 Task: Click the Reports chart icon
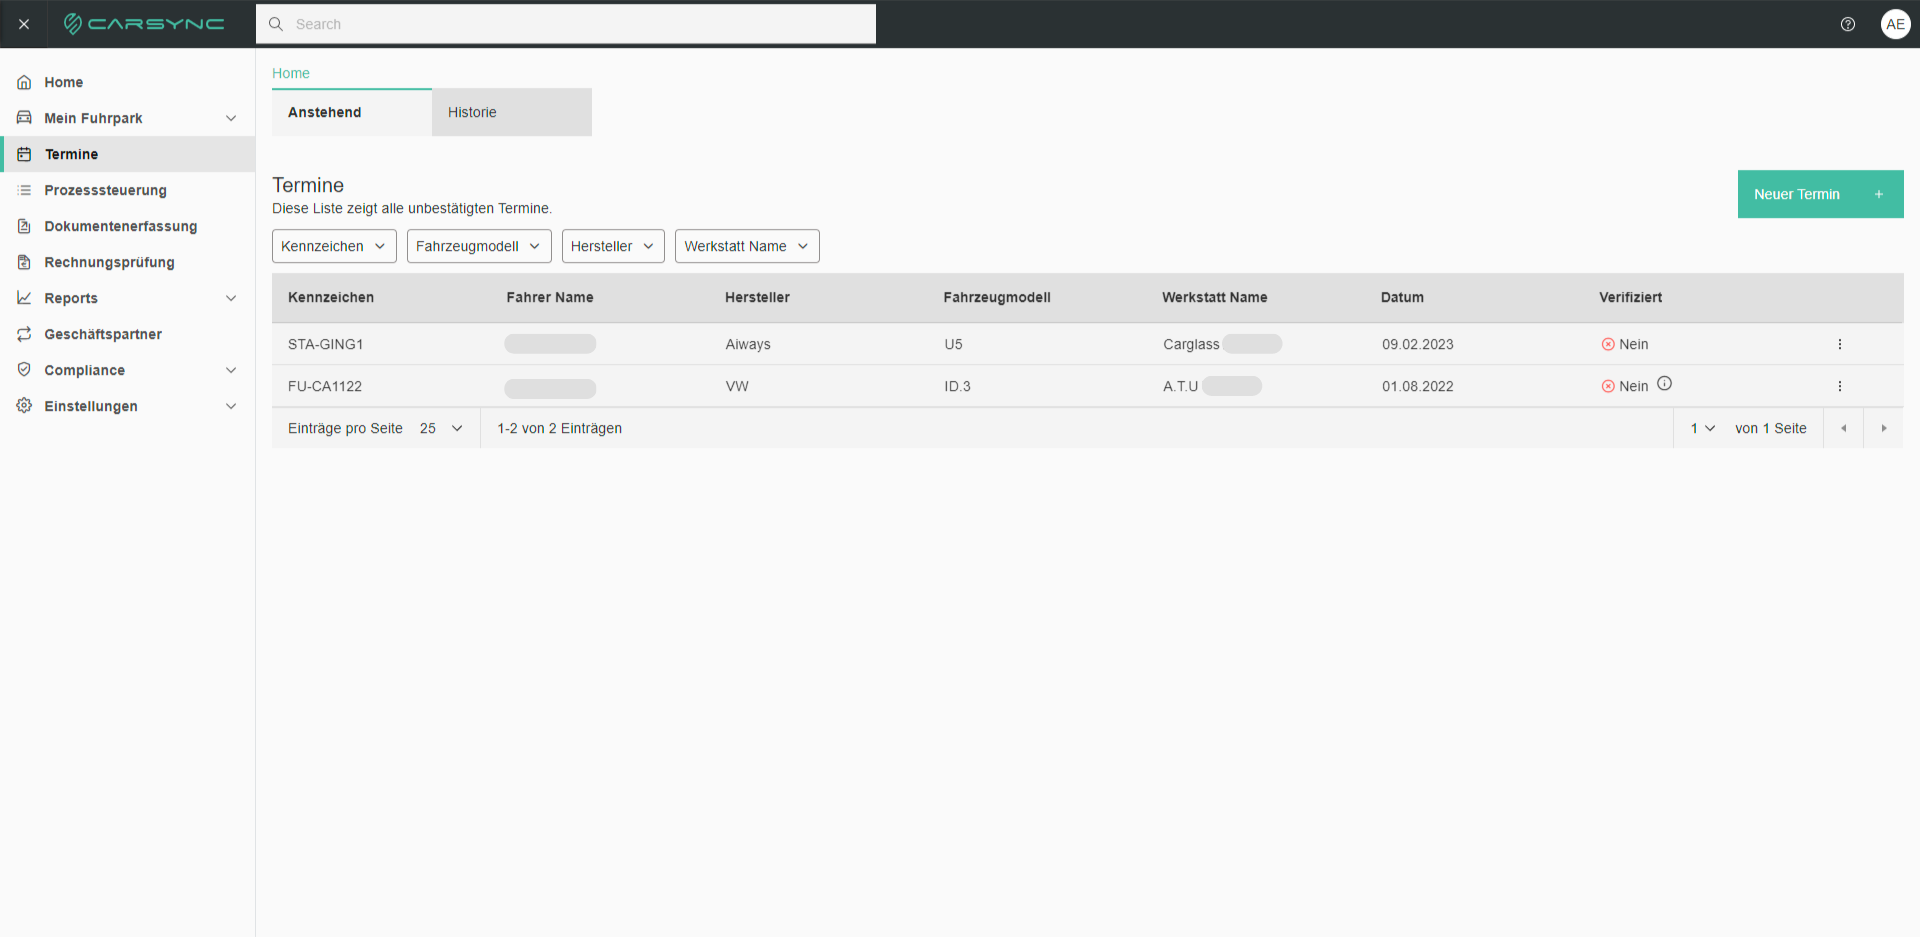tap(24, 298)
